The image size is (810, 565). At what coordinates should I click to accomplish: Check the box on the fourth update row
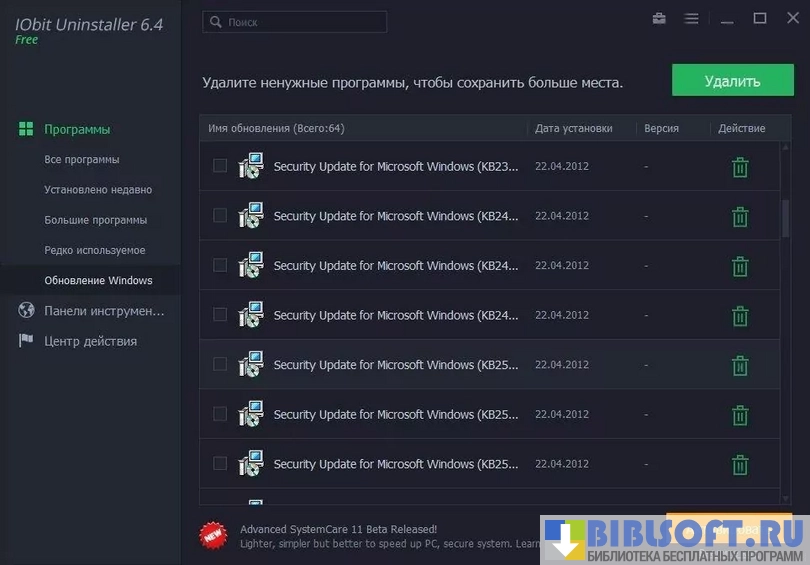220,315
